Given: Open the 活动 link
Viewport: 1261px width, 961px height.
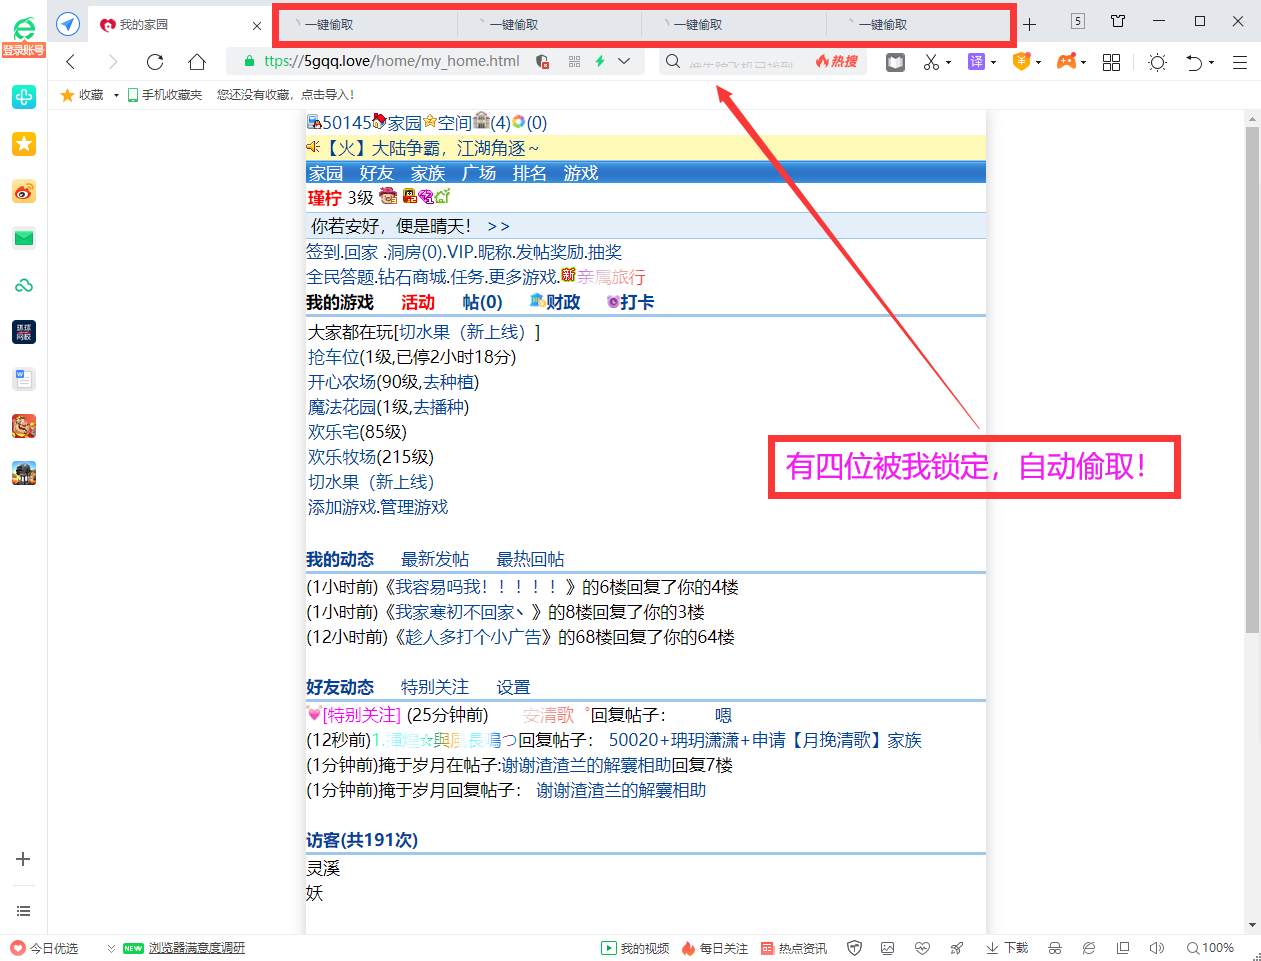Looking at the screenshot, I should [x=418, y=302].
